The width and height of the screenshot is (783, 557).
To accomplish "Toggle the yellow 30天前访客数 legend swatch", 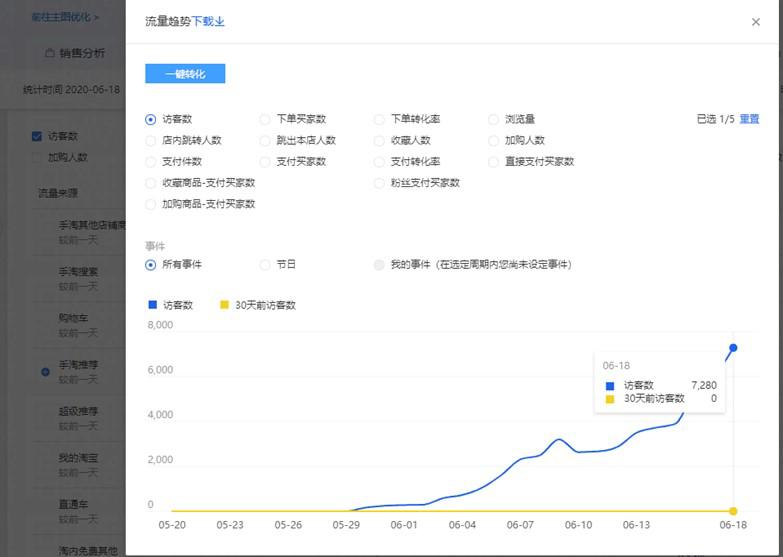I will [225, 305].
